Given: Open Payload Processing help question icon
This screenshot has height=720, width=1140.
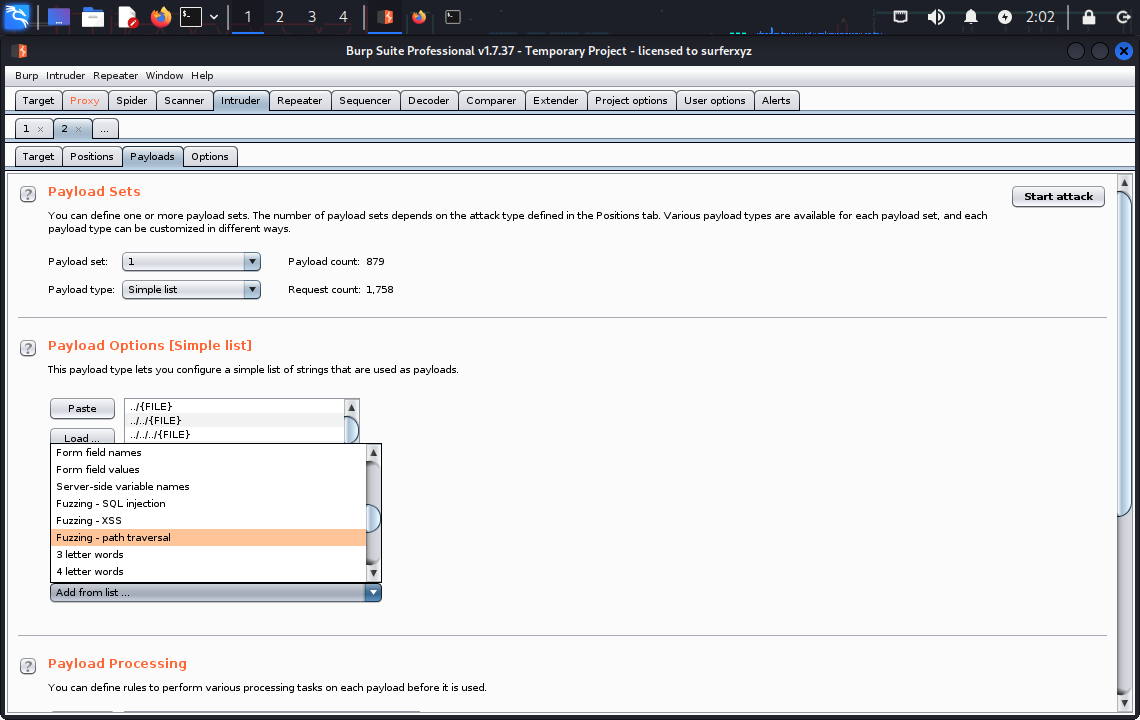Looking at the screenshot, I should (28, 666).
